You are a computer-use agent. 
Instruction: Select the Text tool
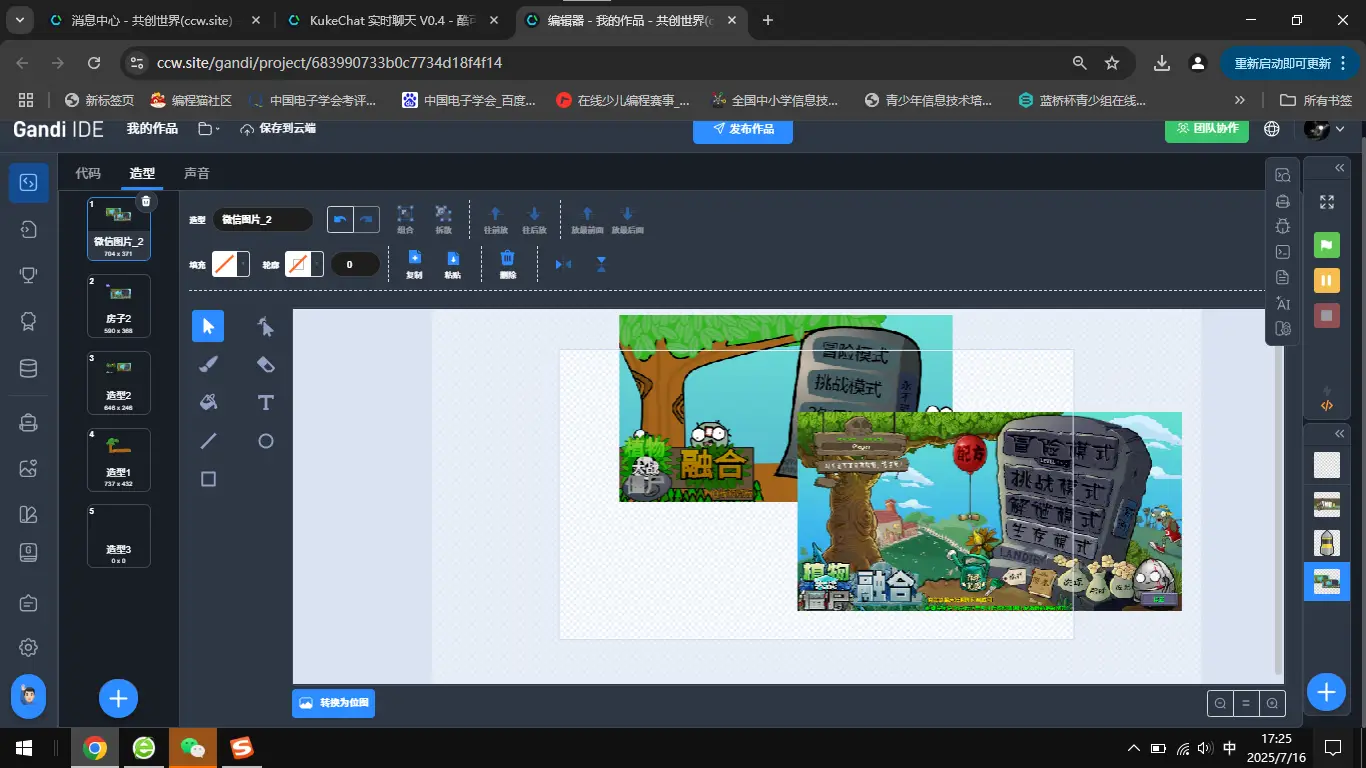pyautogui.click(x=265, y=402)
